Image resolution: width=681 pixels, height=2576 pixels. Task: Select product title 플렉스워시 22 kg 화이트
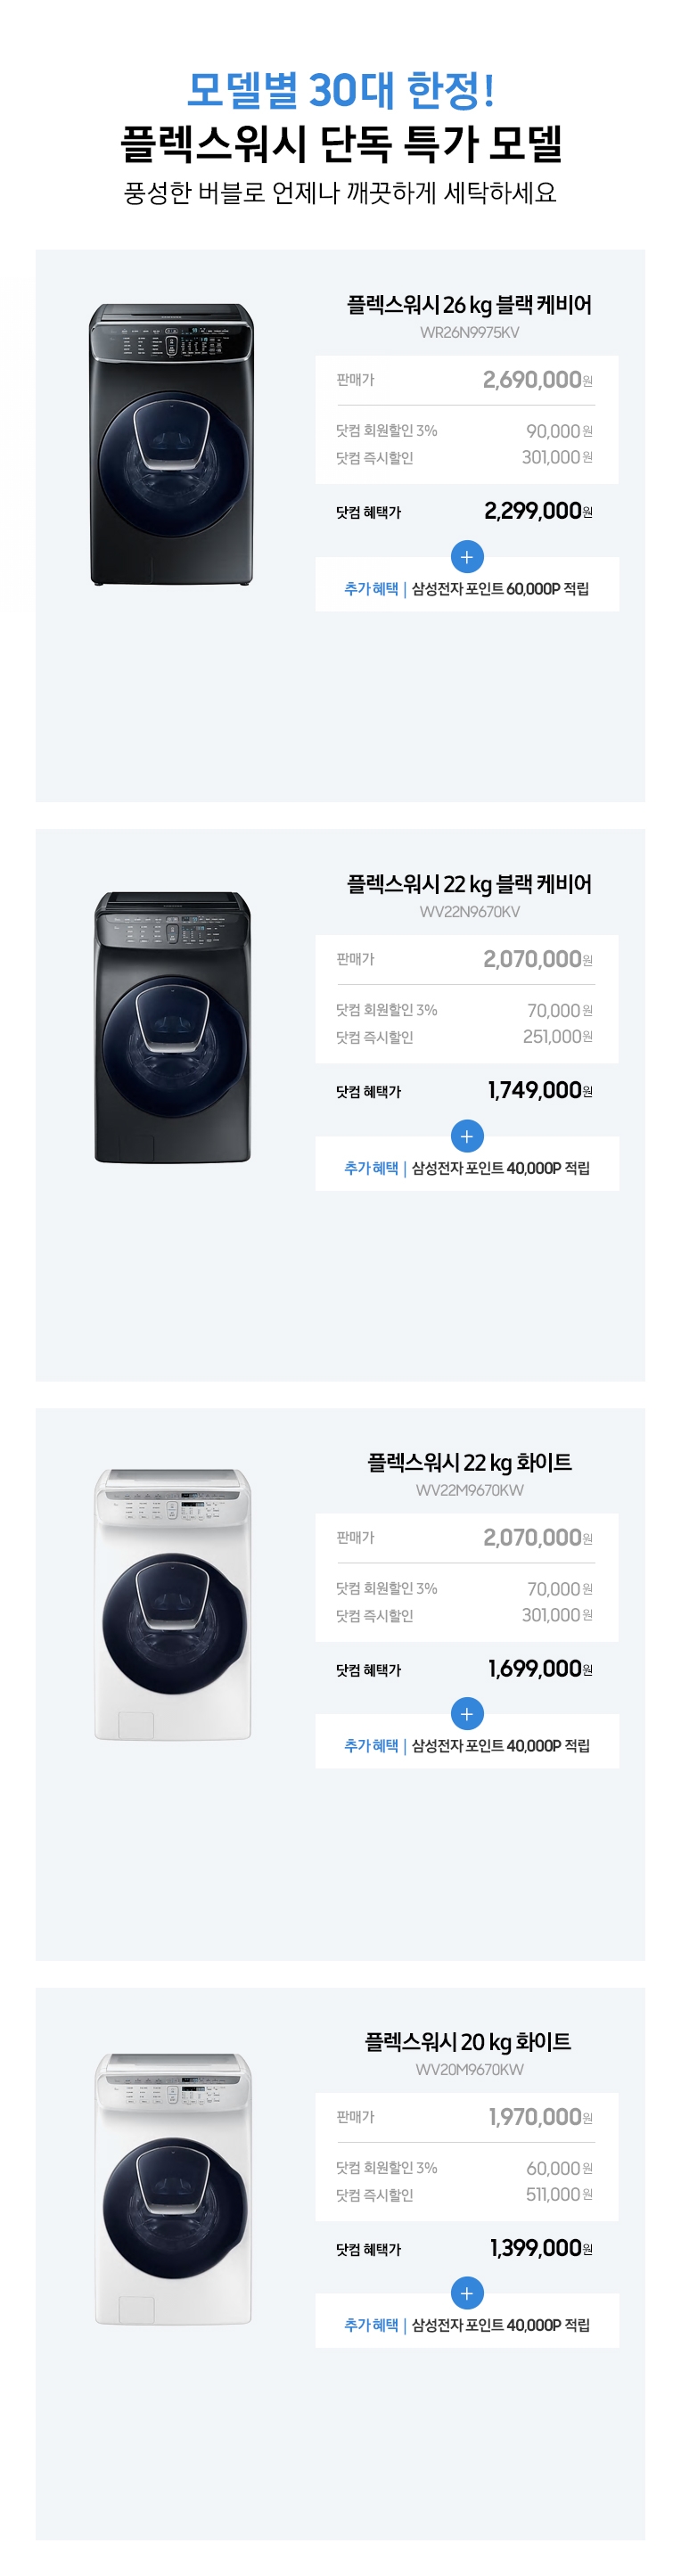(469, 1462)
